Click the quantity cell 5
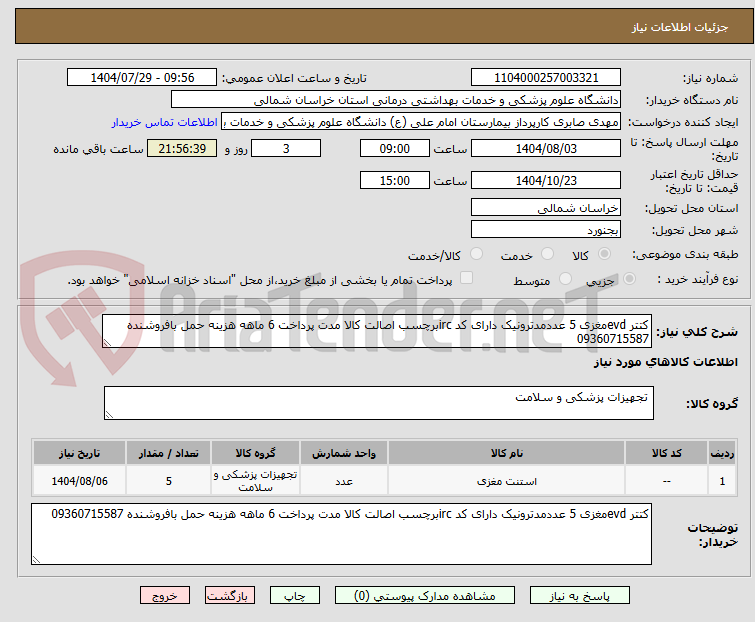The height and width of the screenshot is (622, 755). click(x=169, y=481)
